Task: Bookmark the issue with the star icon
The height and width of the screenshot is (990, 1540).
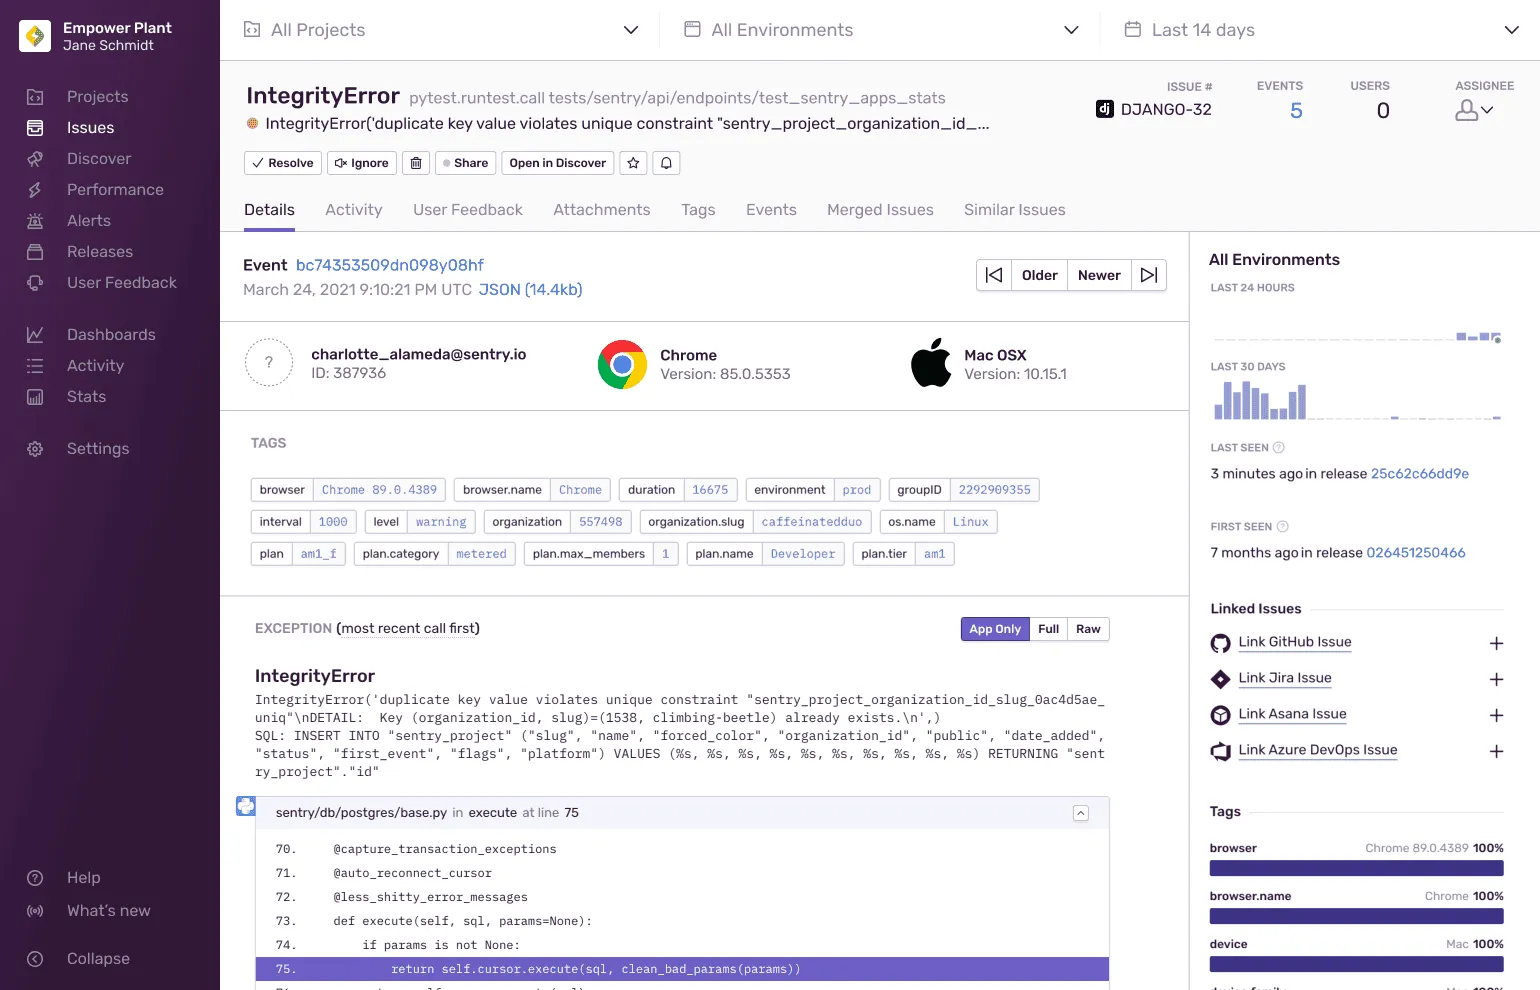Action: tap(633, 163)
